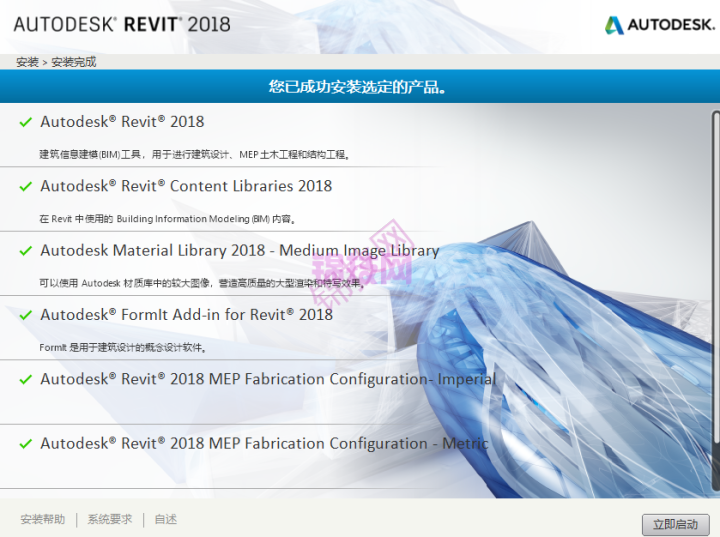Select Autodesk Revit Content Libraries 2018 title
Image resolution: width=720 pixels, height=537 pixels.
[x=186, y=186]
